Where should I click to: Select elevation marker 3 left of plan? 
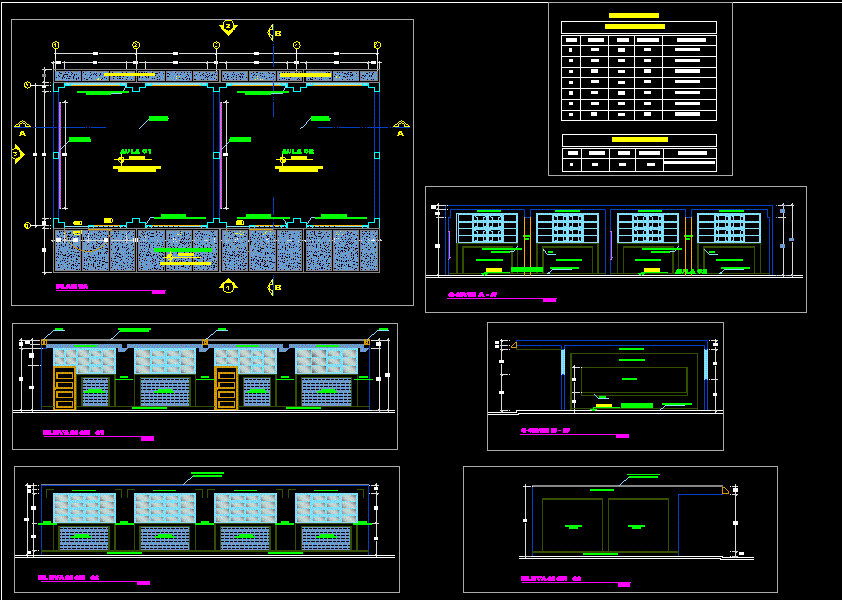point(18,155)
